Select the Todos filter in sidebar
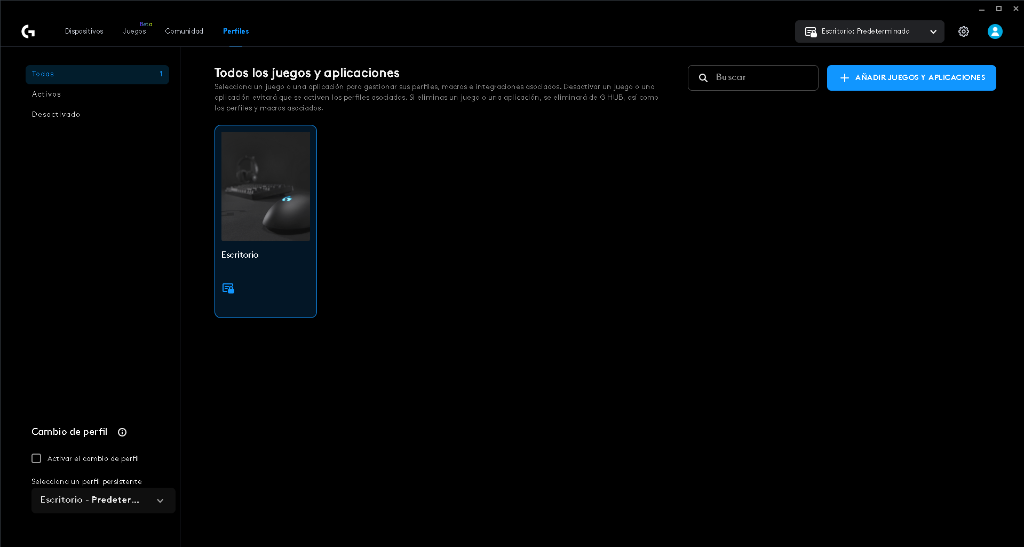Image resolution: width=1024 pixels, height=547 pixels. 97,74
